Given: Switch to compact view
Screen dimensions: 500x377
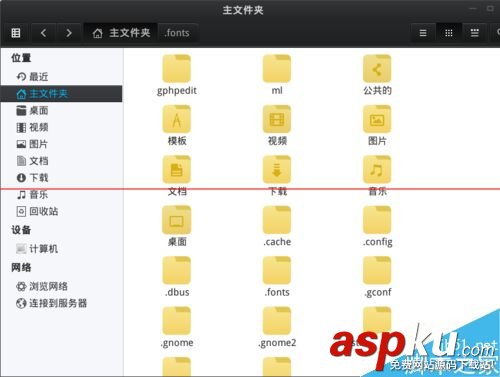Looking at the screenshot, I should 474,33.
